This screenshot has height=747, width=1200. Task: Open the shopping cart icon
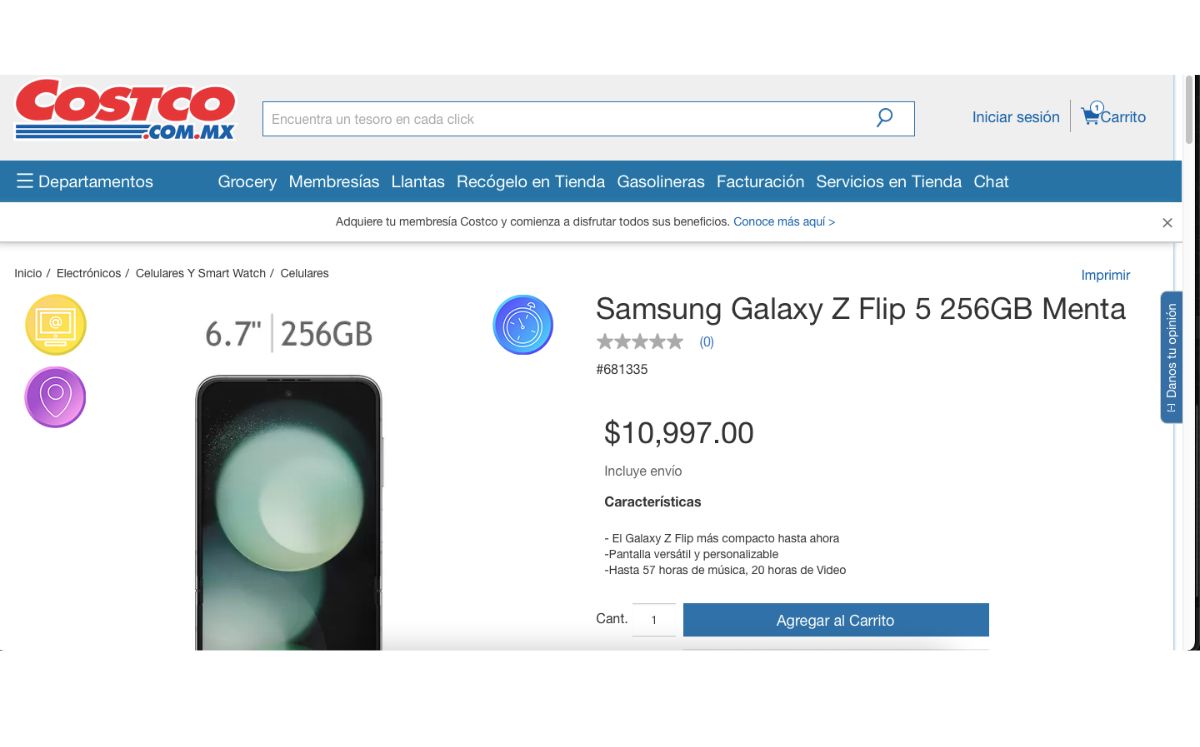[1091, 115]
